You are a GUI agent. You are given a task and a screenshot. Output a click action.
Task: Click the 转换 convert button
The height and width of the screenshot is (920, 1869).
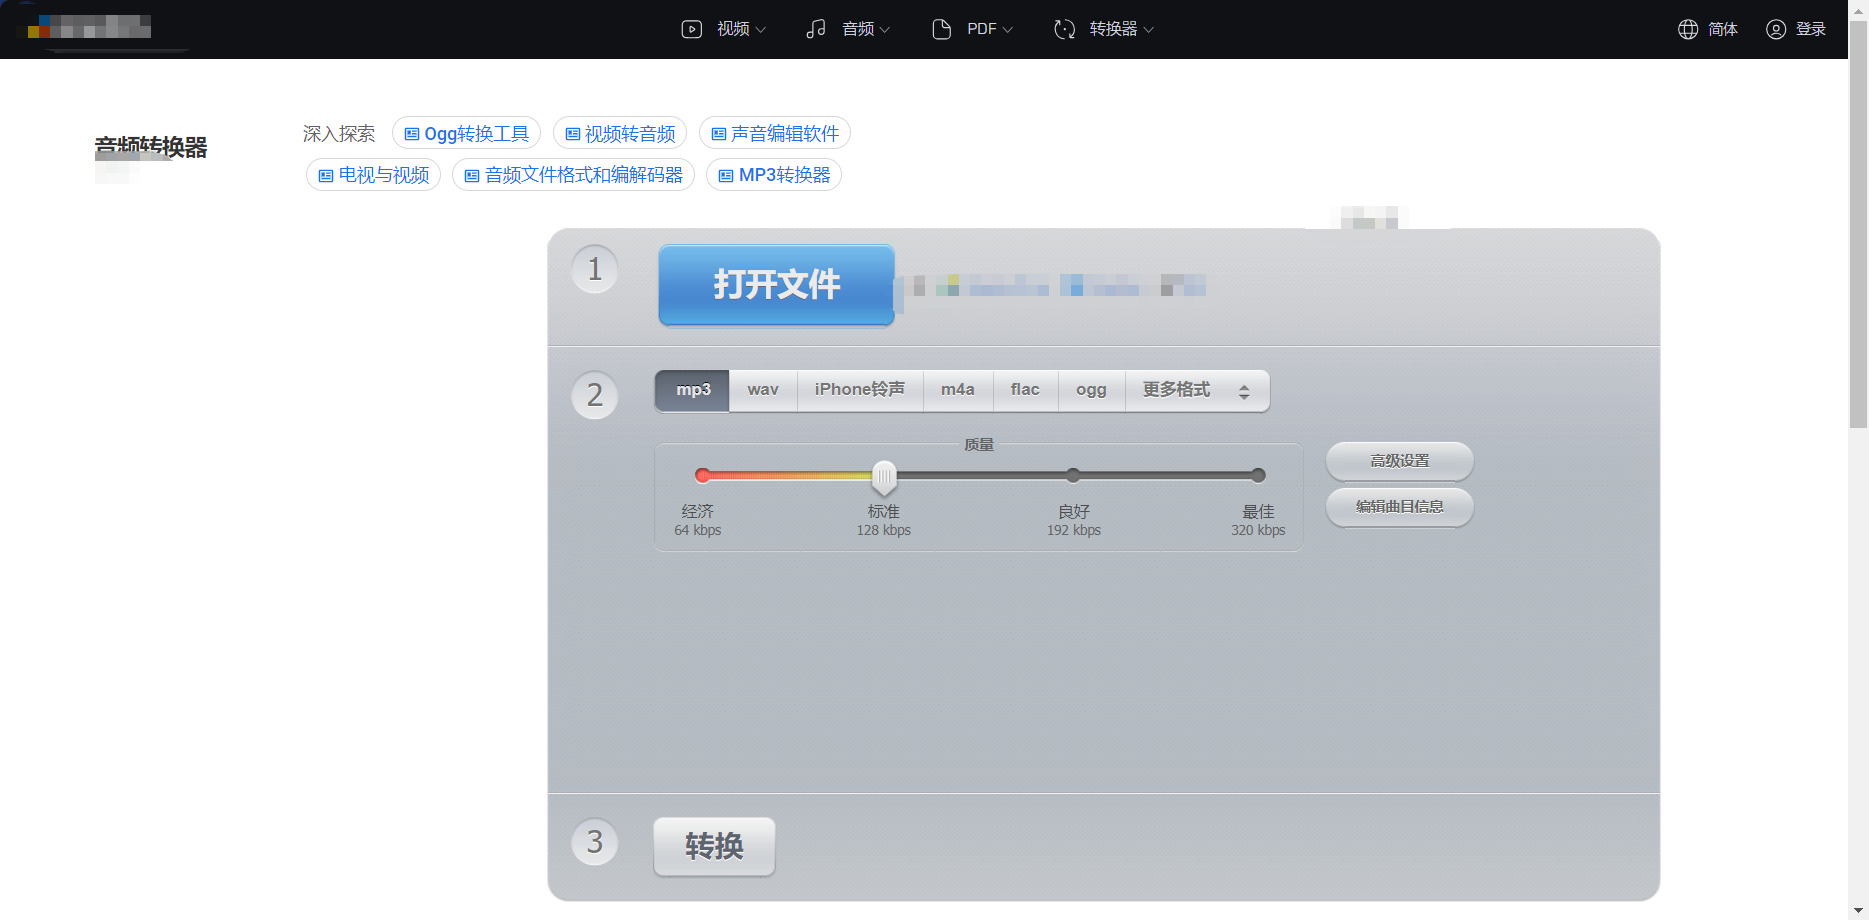(714, 846)
